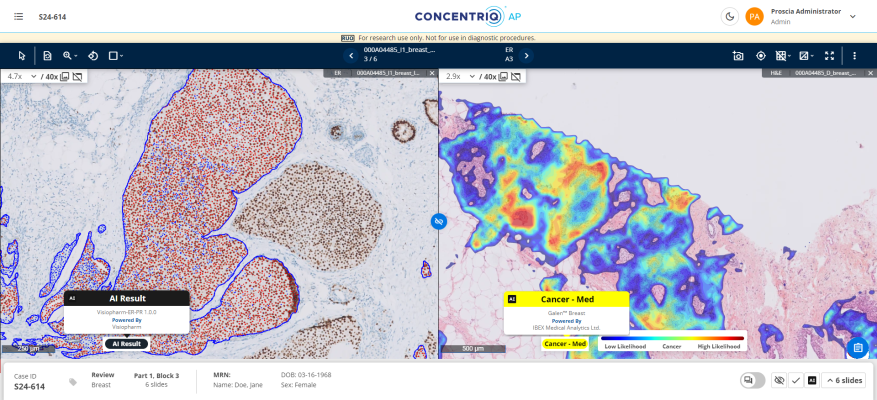Select the pointer cursor tool

tap(22, 56)
